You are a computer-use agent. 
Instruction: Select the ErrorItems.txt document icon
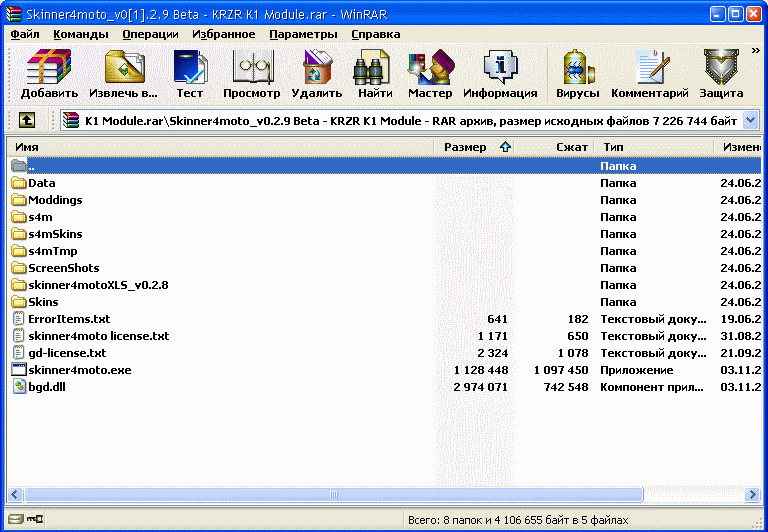pyautogui.click(x=19, y=319)
